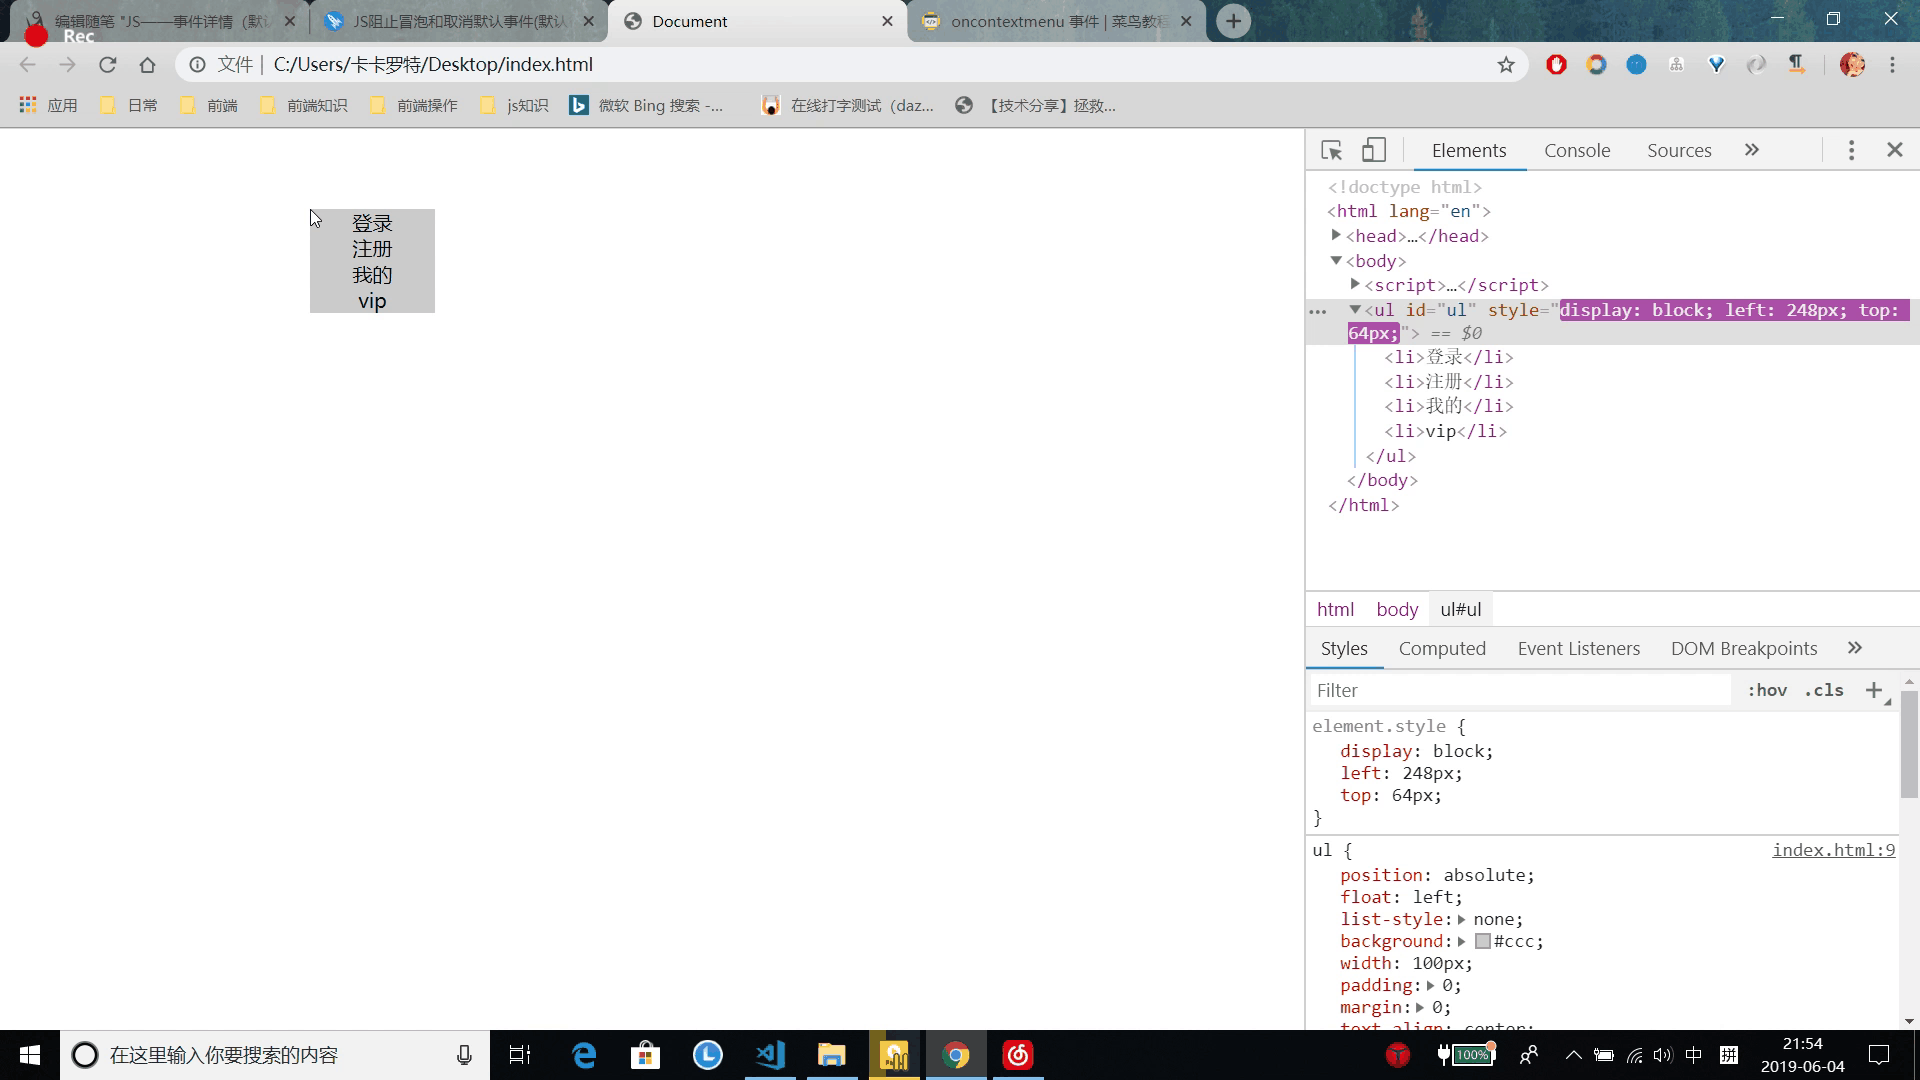Open actions for the selected ul node
This screenshot has height=1080, width=1920.
pyautogui.click(x=1317, y=312)
